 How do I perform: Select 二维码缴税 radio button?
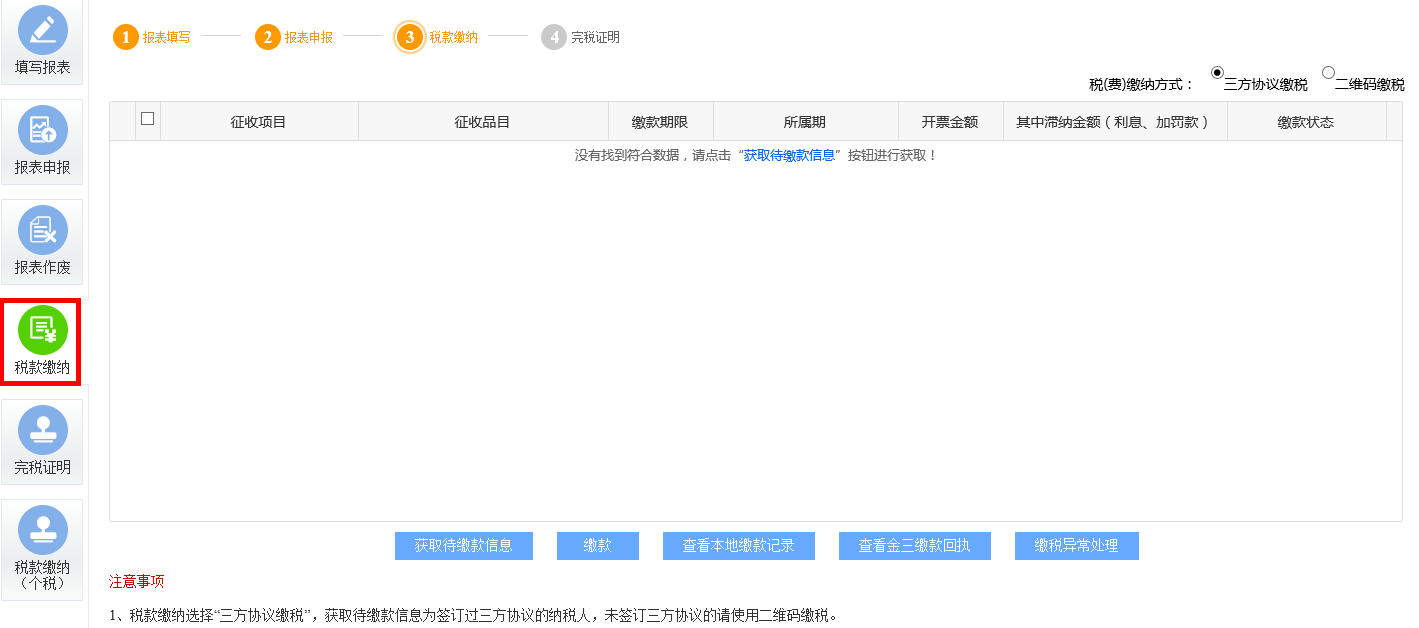pyautogui.click(x=1328, y=72)
